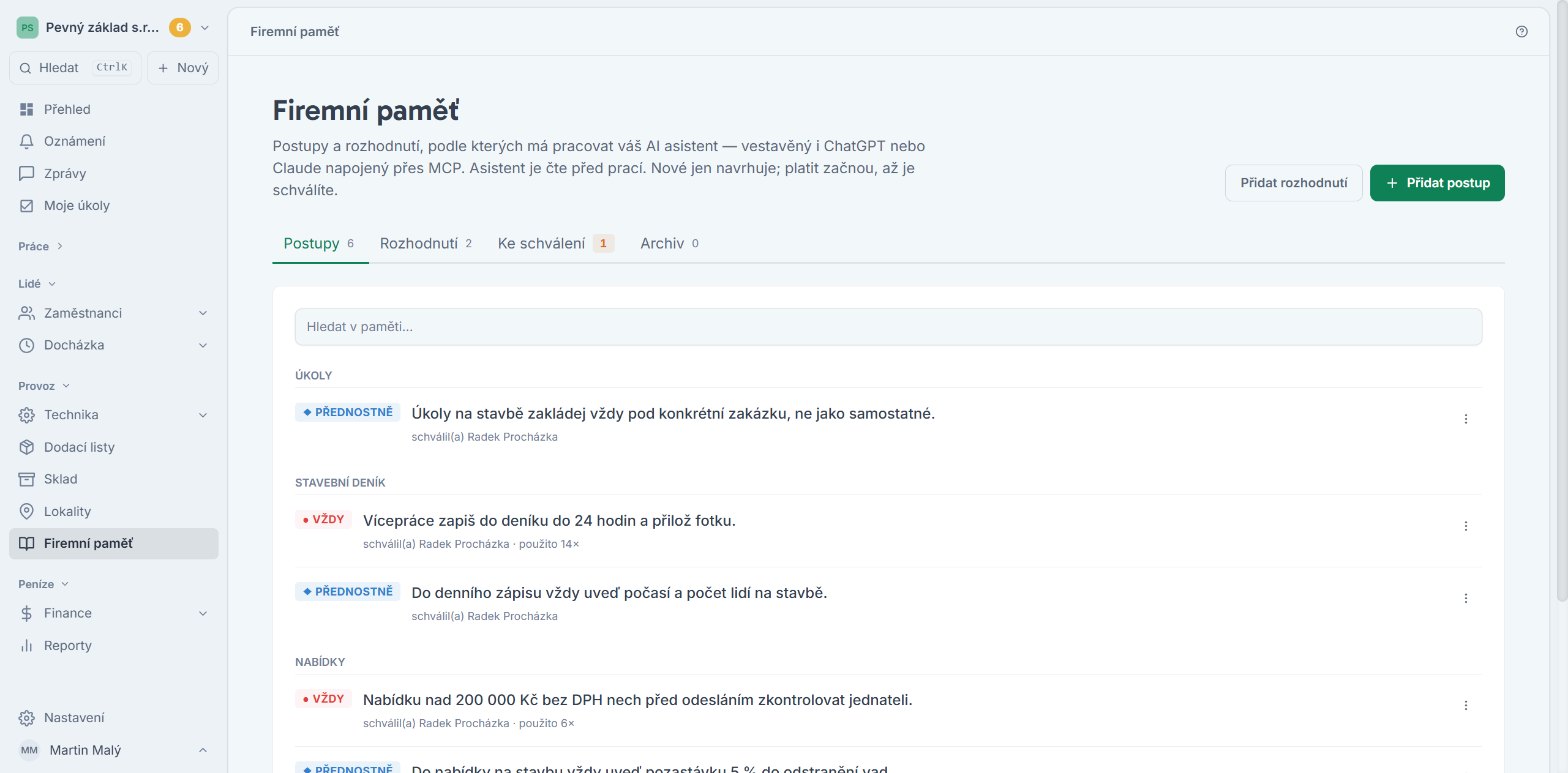Image resolution: width=1568 pixels, height=773 pixels.
Task: Open the help icon in the header
Action: click(1522, 32)
